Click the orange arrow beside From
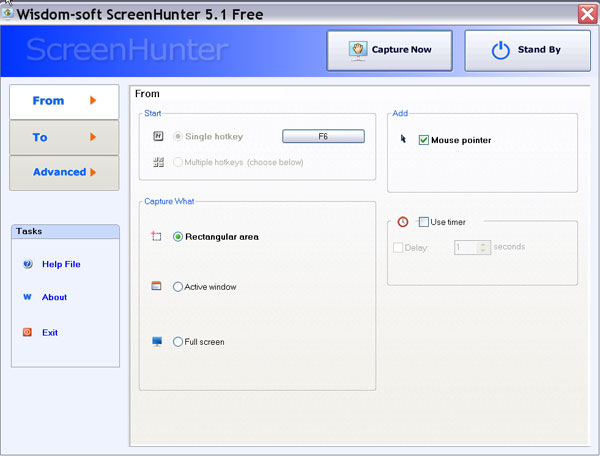 click(x=93, y=100)
